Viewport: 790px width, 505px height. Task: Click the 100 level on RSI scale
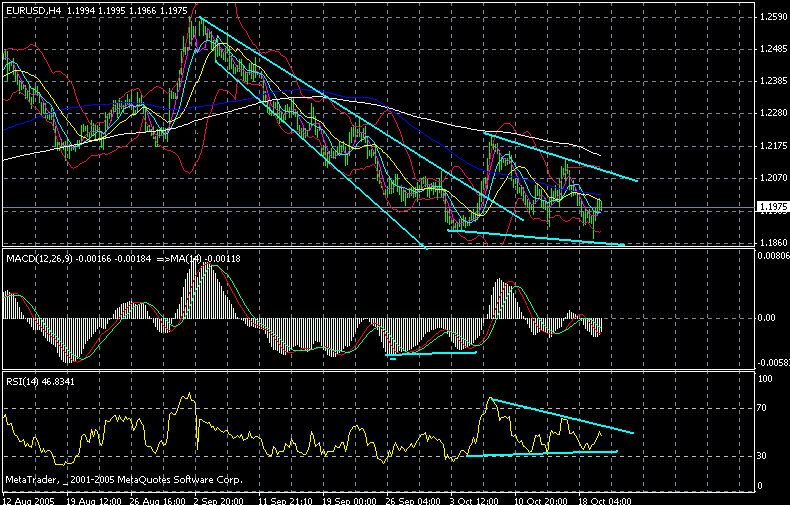pyautogui.click(x=765, y=378)
